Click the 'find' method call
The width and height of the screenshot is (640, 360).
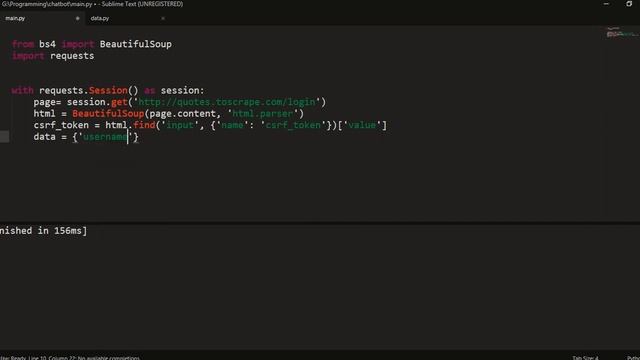tap(144, 125)
